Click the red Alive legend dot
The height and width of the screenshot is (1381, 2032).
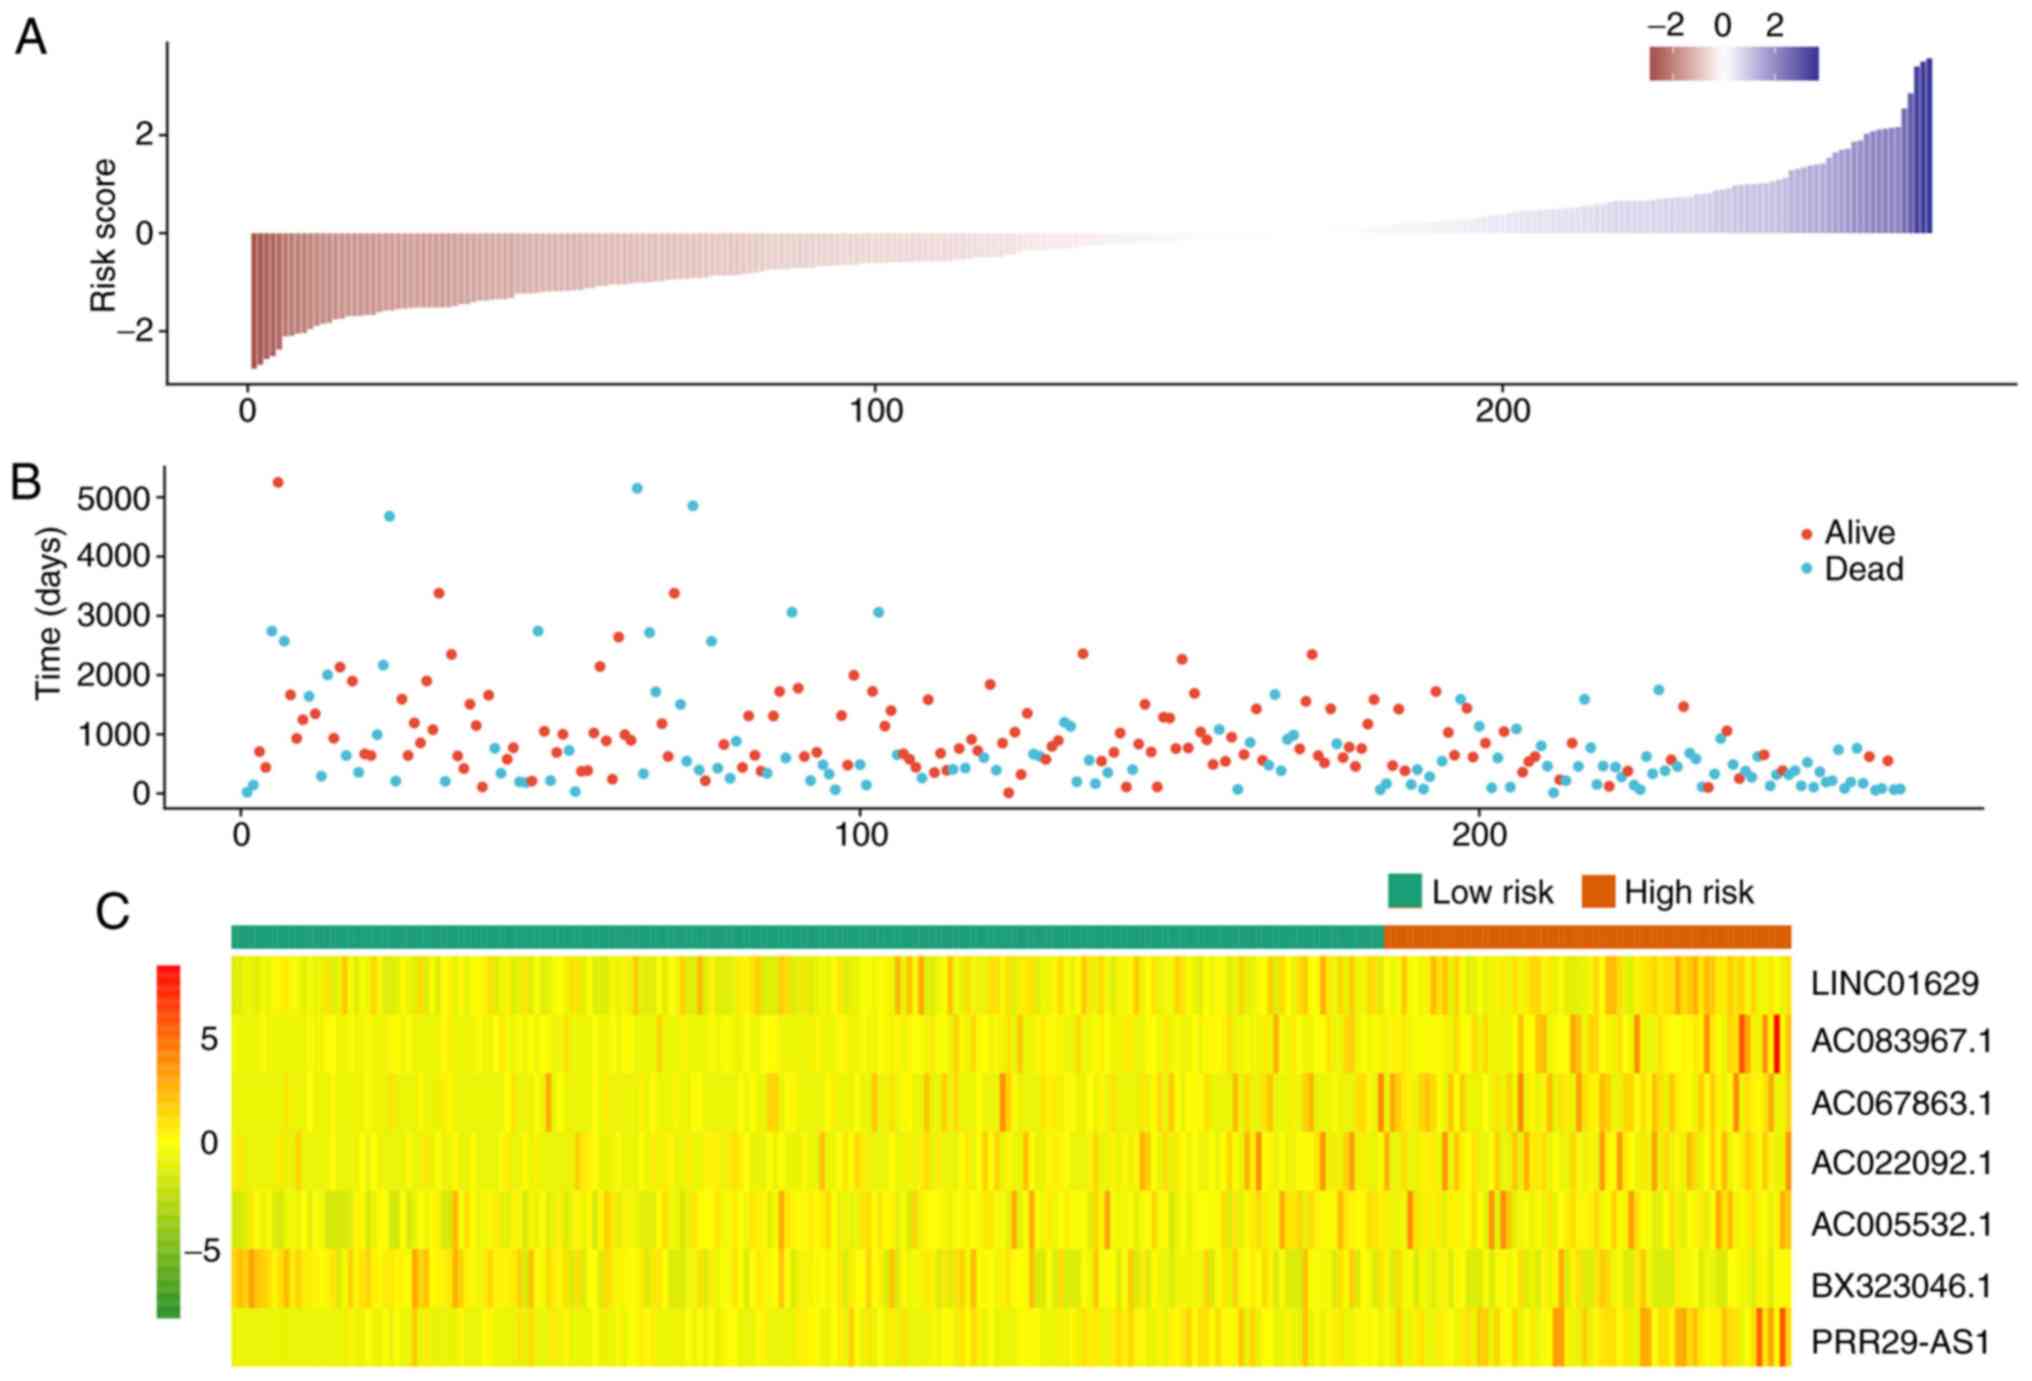pos(1806,534)
